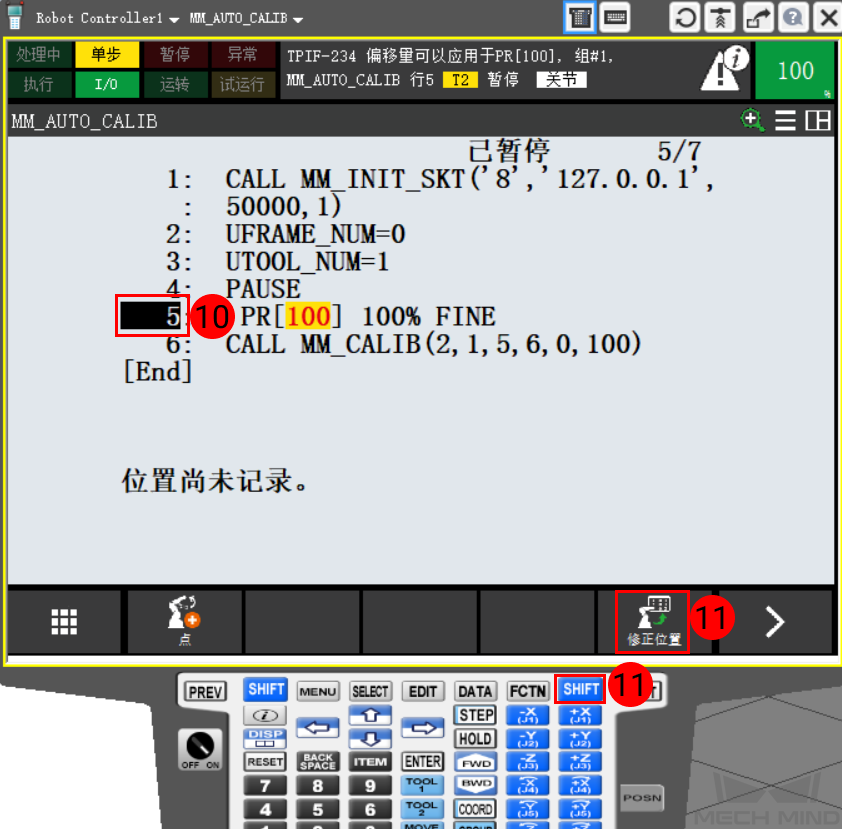The height and width of the screenshot is (829, 842).
Task: Click the DATA key
Action: click(475, 692)
